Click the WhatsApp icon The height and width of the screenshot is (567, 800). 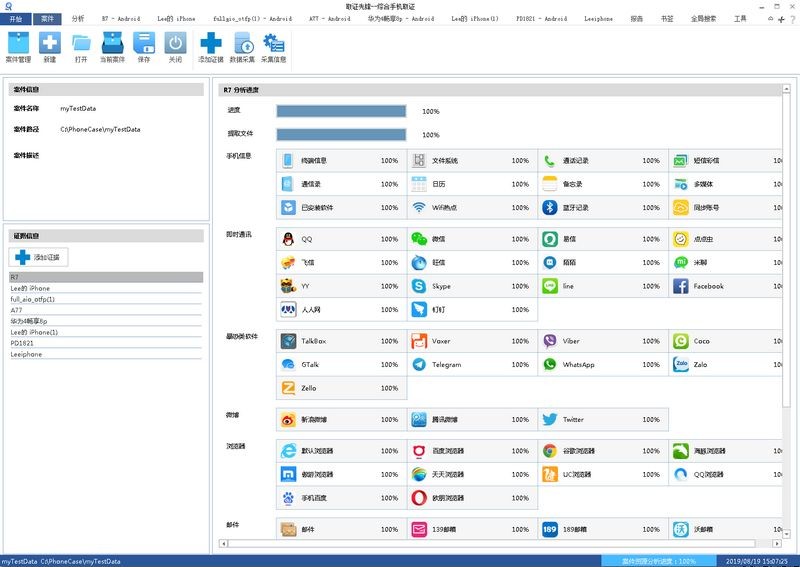(x=549, y=364)
